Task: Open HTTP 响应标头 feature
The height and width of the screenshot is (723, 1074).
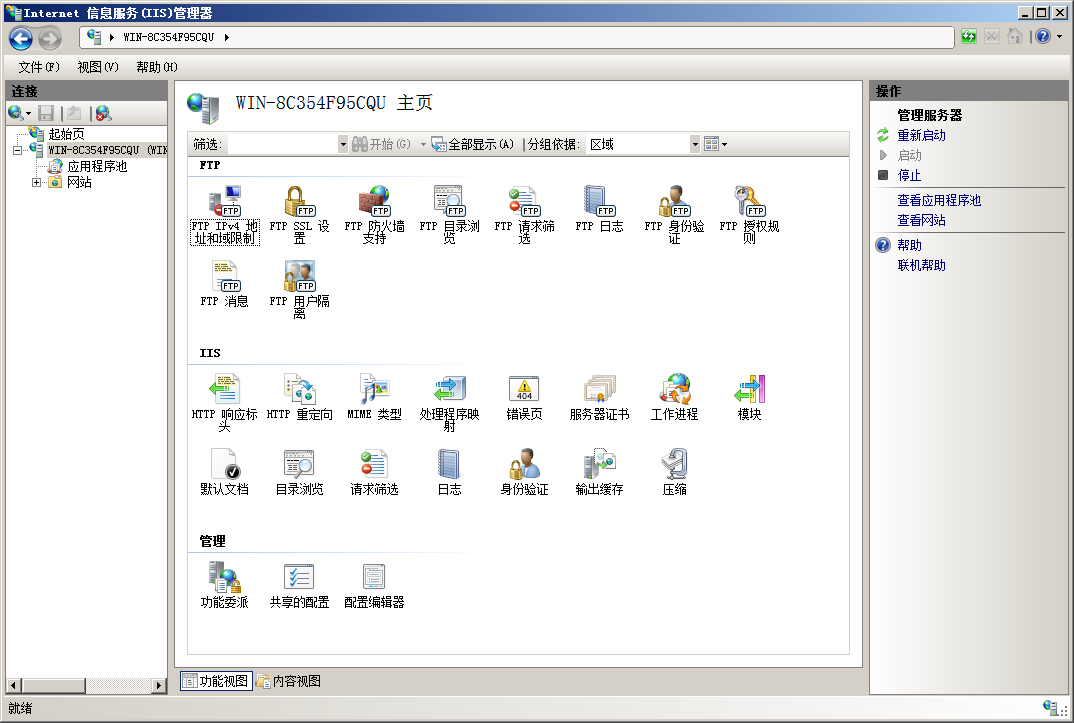Action: [225, 403]
